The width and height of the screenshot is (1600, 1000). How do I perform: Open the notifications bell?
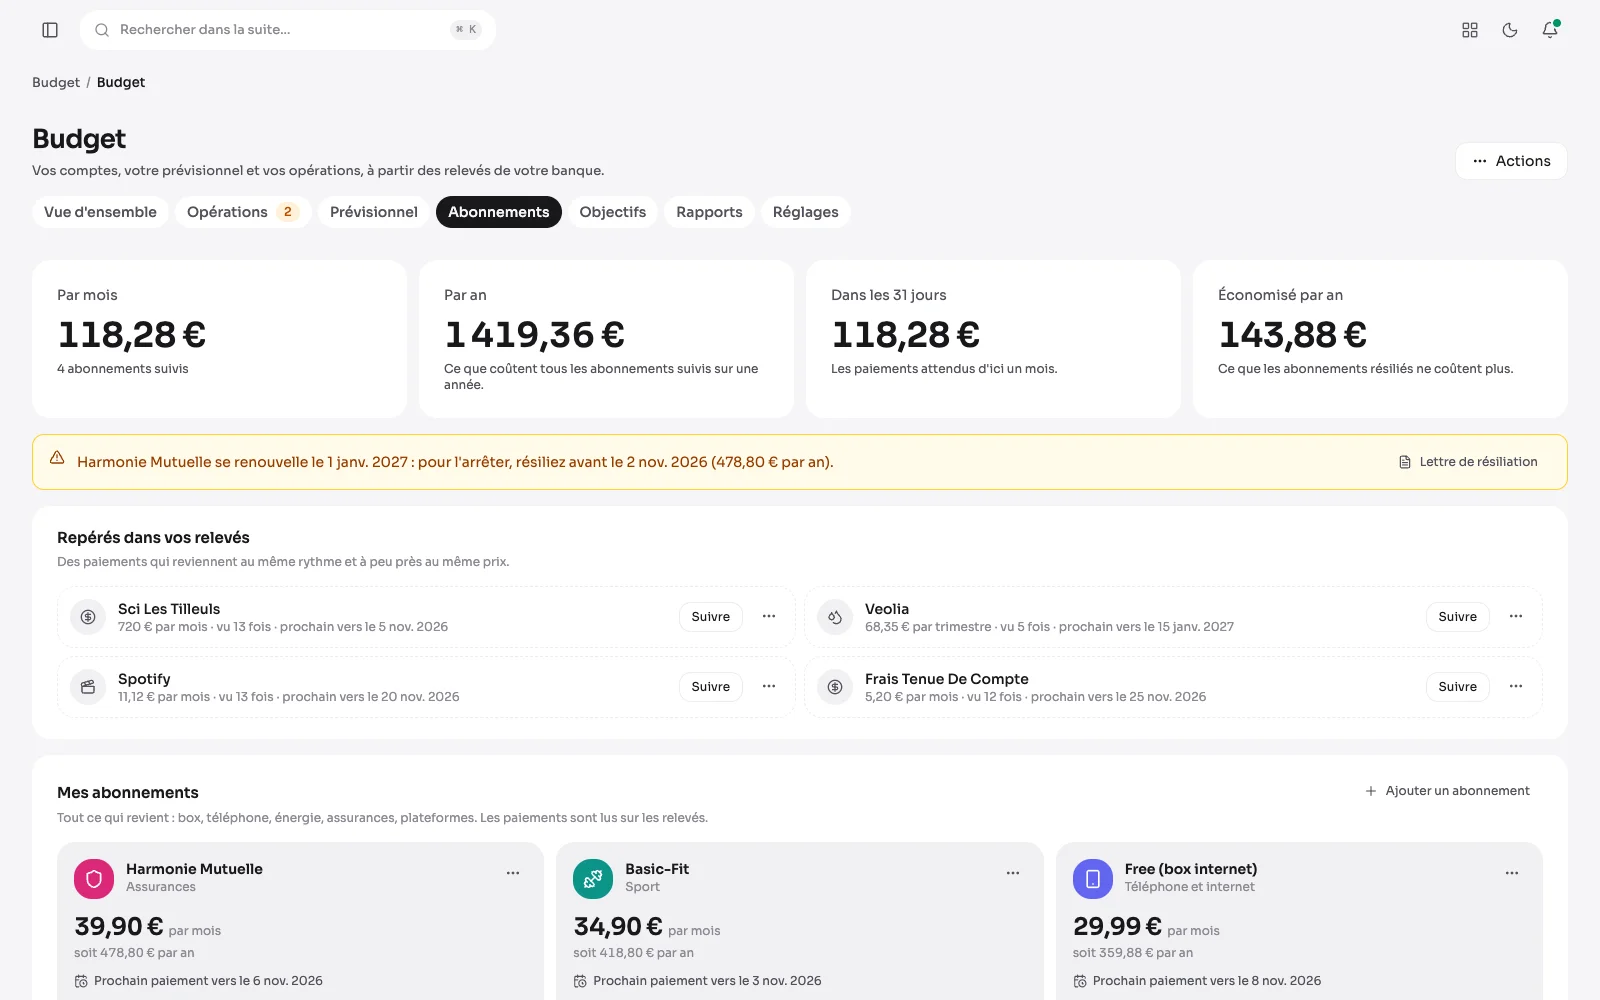click(1550, 30)
